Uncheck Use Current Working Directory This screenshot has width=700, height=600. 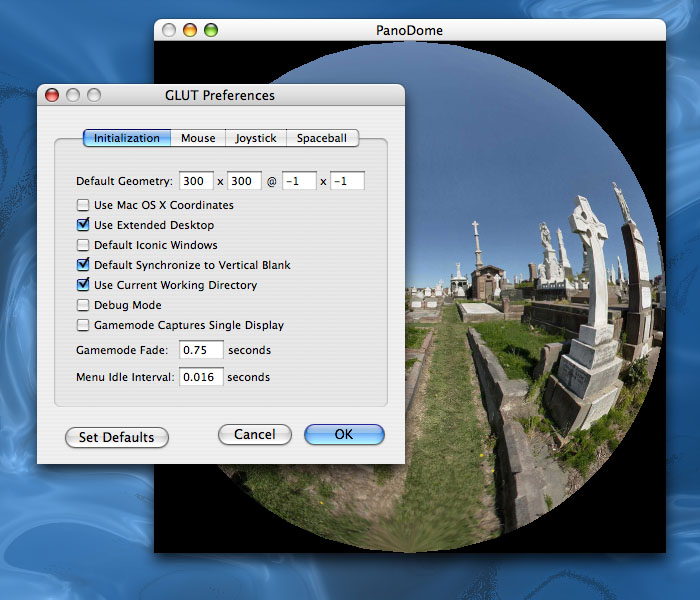pos(83,284)
